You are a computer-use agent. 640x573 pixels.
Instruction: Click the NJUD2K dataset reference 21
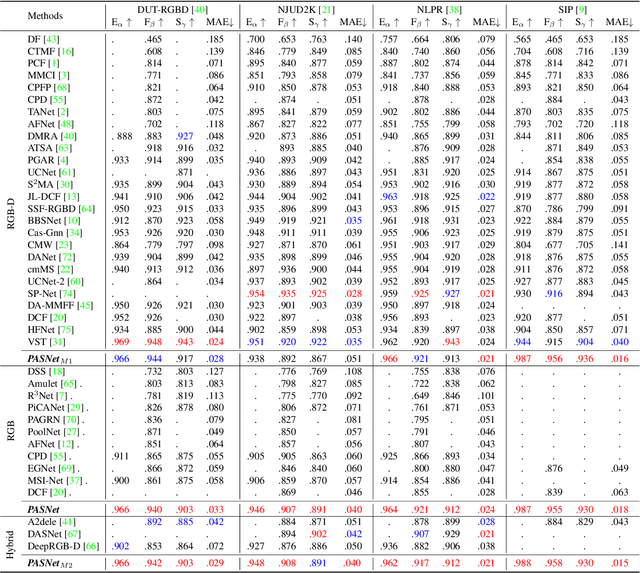[x=327, y=8]
